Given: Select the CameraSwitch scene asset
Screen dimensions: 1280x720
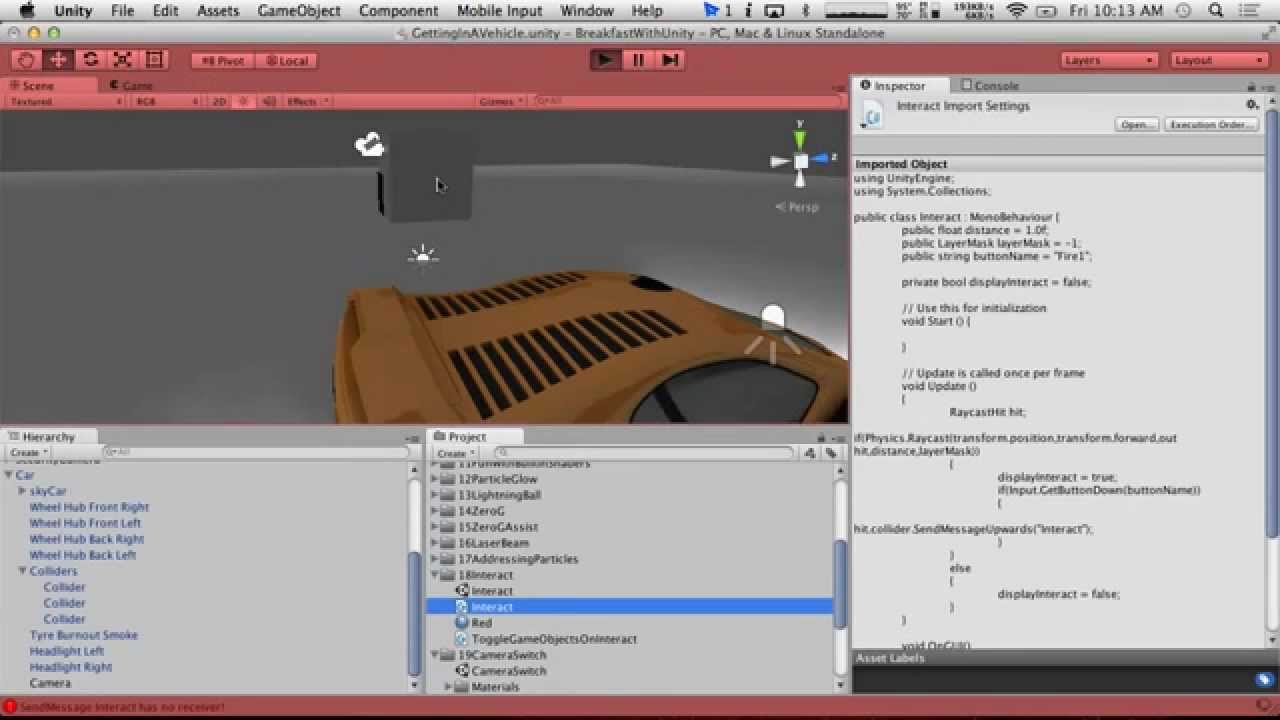Looking at the screenshot, I should click(x=501, y=671).
